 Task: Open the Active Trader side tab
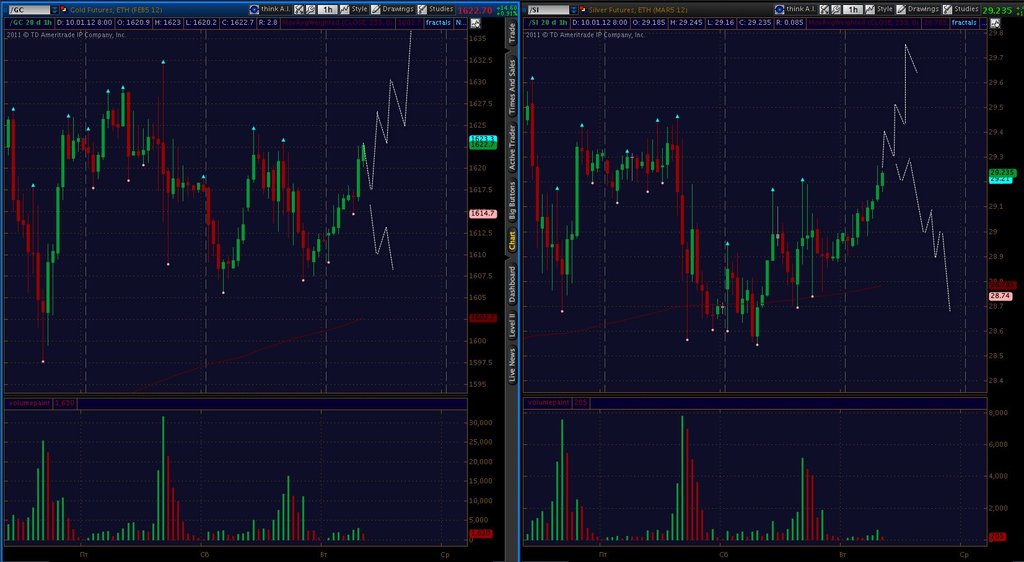pos(512,148)
